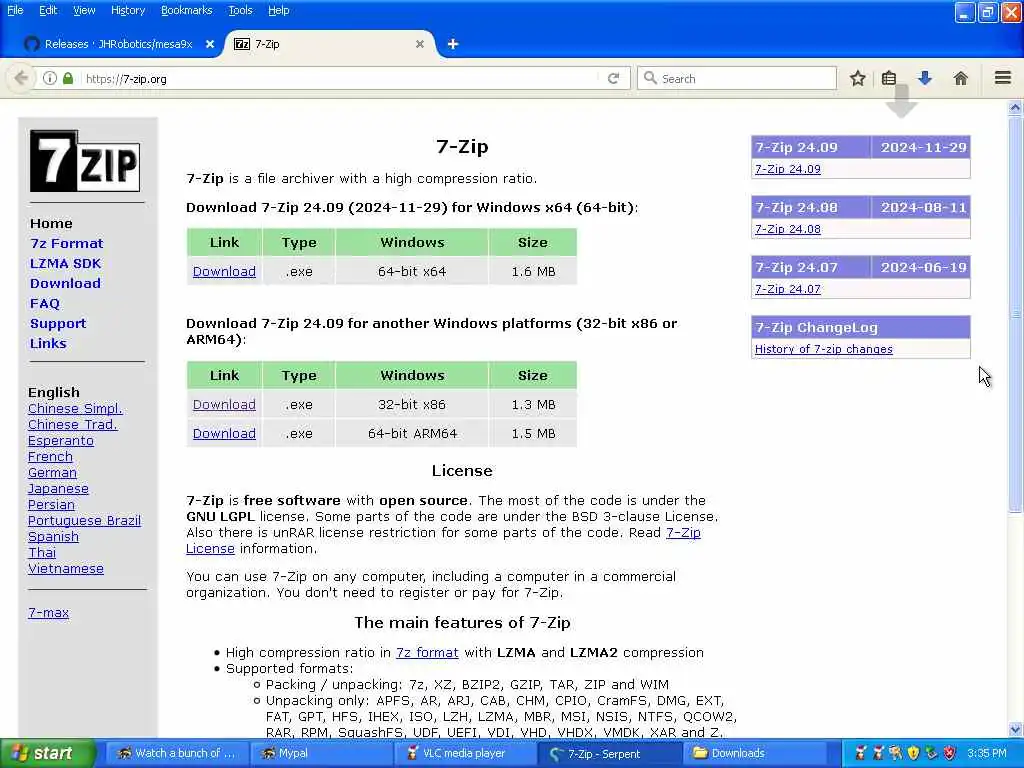Switch language to Chinese Simpl.

(x=75, y=408)
